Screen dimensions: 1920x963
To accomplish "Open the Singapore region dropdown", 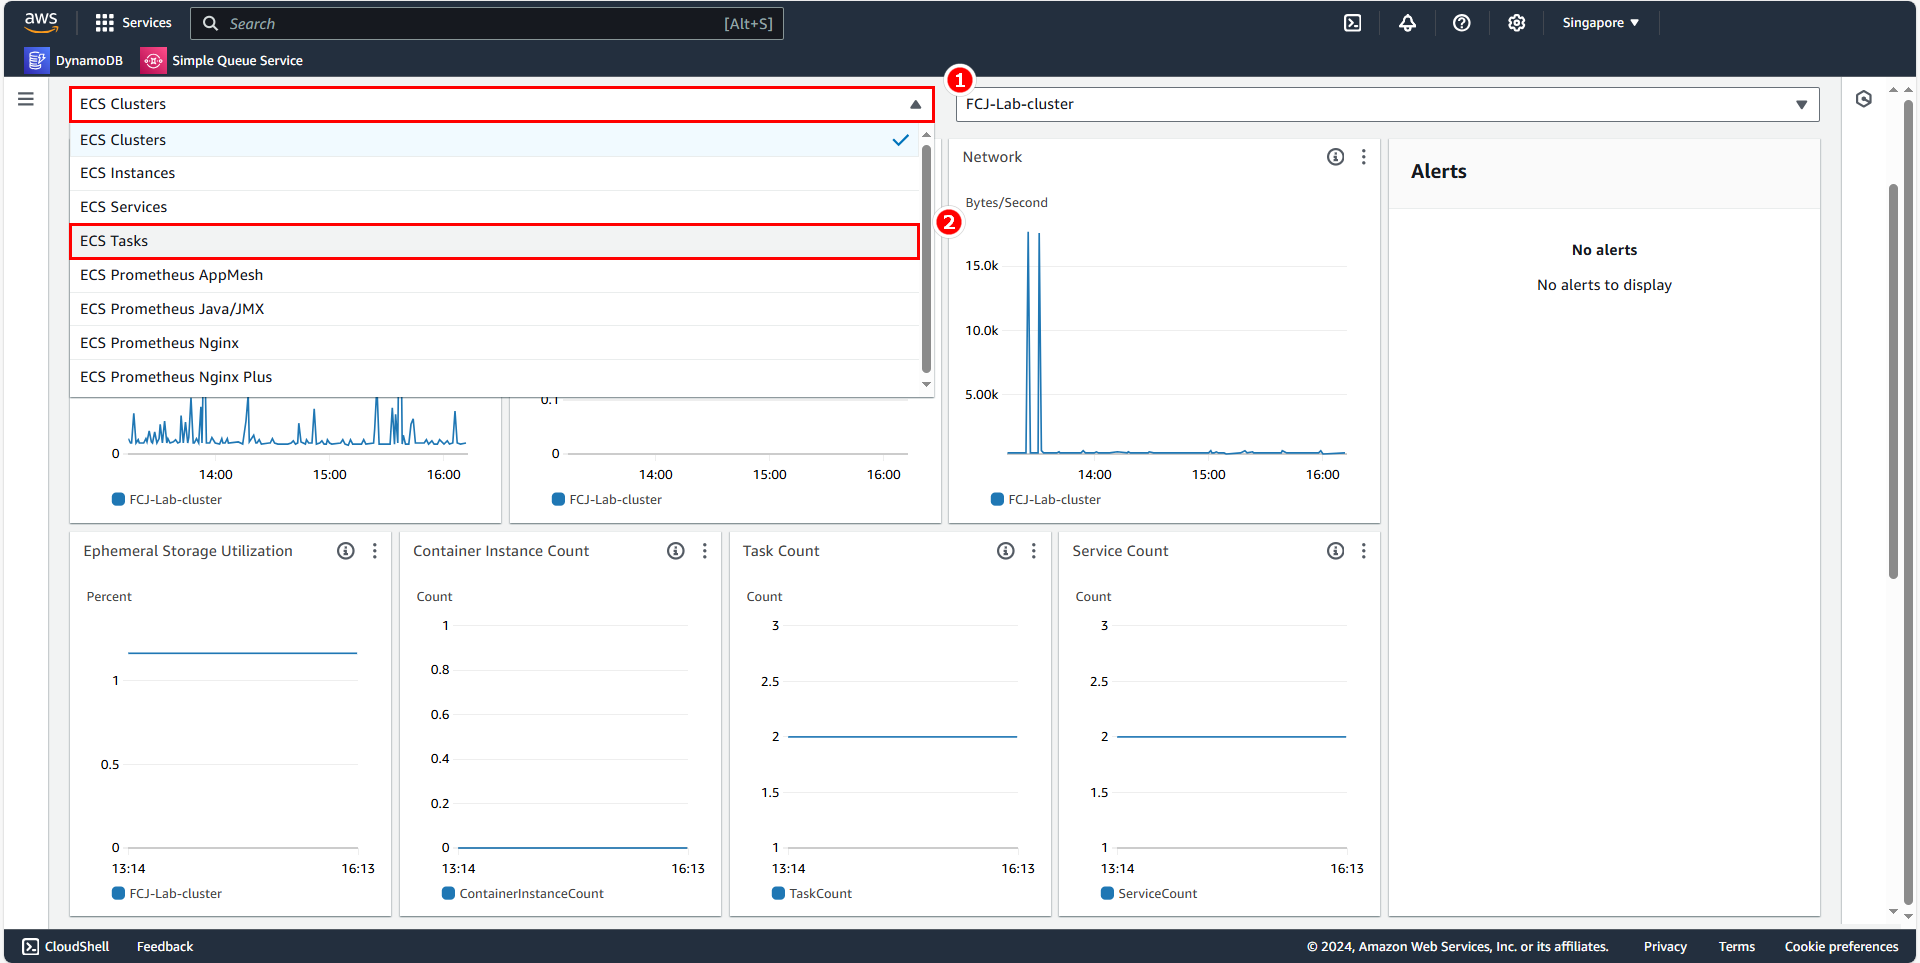I will tap(1600, 22).
